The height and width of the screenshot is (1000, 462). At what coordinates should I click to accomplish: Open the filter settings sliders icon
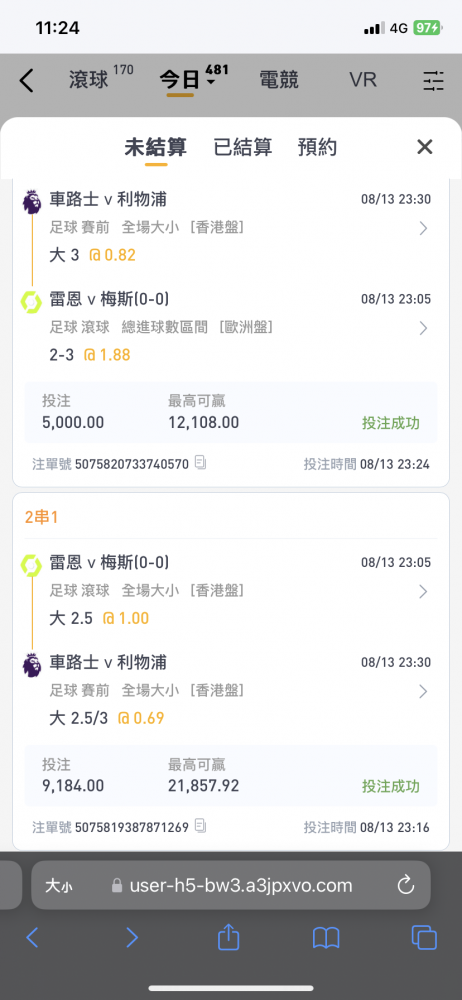point(433,81)
